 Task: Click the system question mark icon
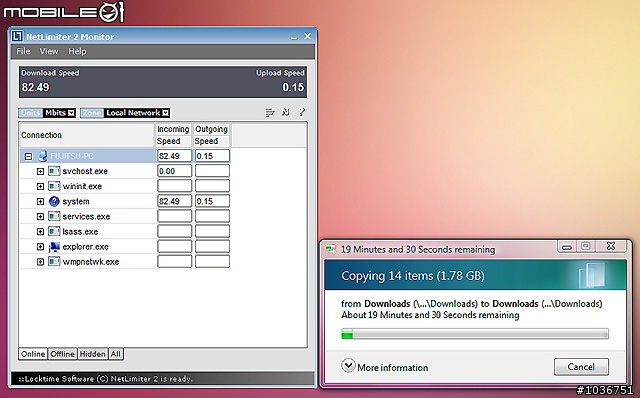click(54, 201)
